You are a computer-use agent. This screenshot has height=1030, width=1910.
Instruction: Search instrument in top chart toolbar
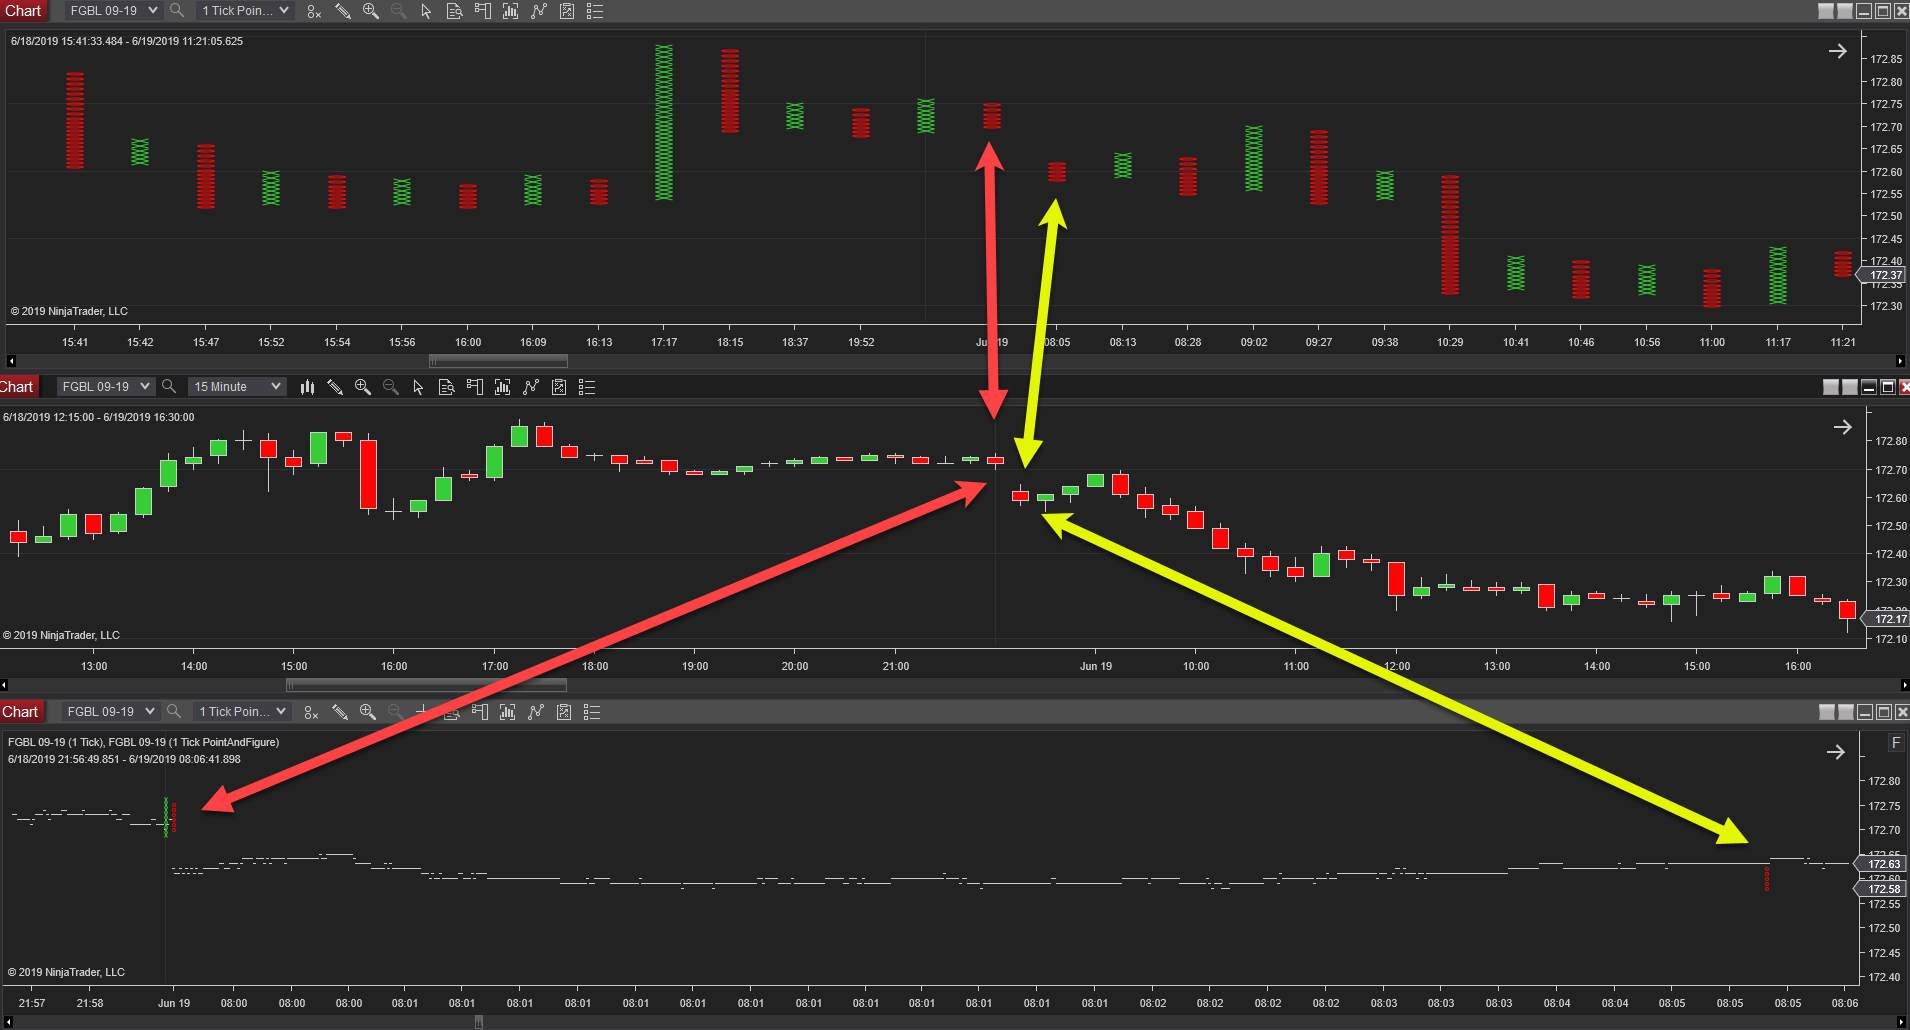177,11
